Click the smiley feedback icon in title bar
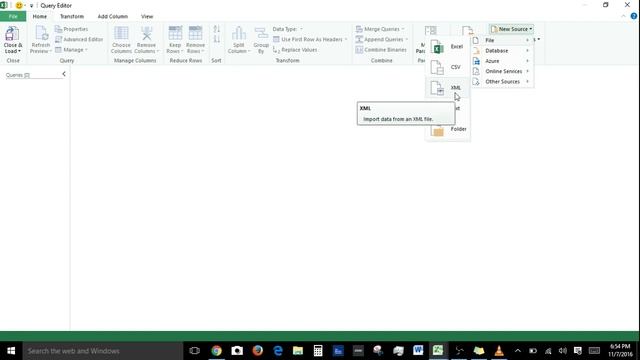Image resolution: width=640 pixels, height=360 pixels. pyautogui.click(x=19, y=5)
